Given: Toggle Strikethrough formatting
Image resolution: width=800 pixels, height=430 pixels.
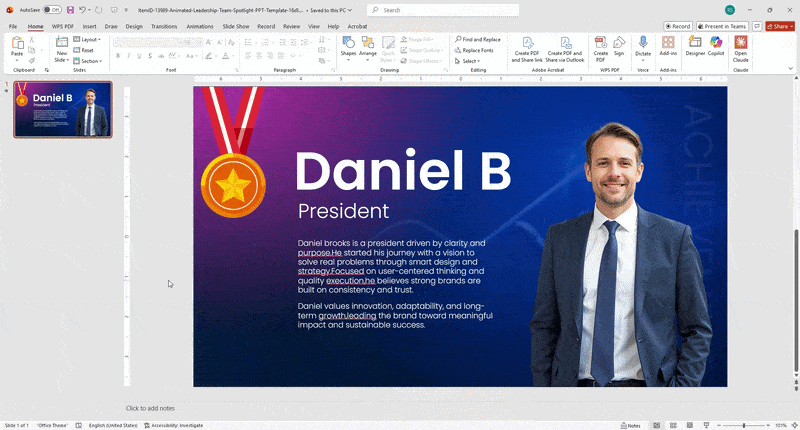Looking at the screenshot, I should pos(161,56).
